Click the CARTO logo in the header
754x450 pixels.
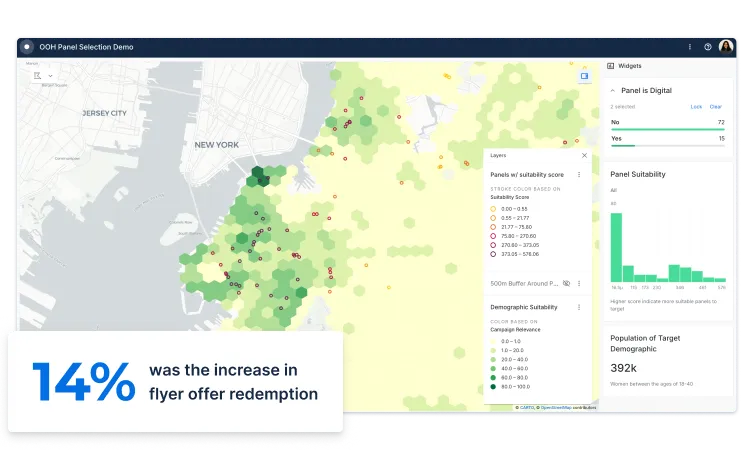[26, 46]
